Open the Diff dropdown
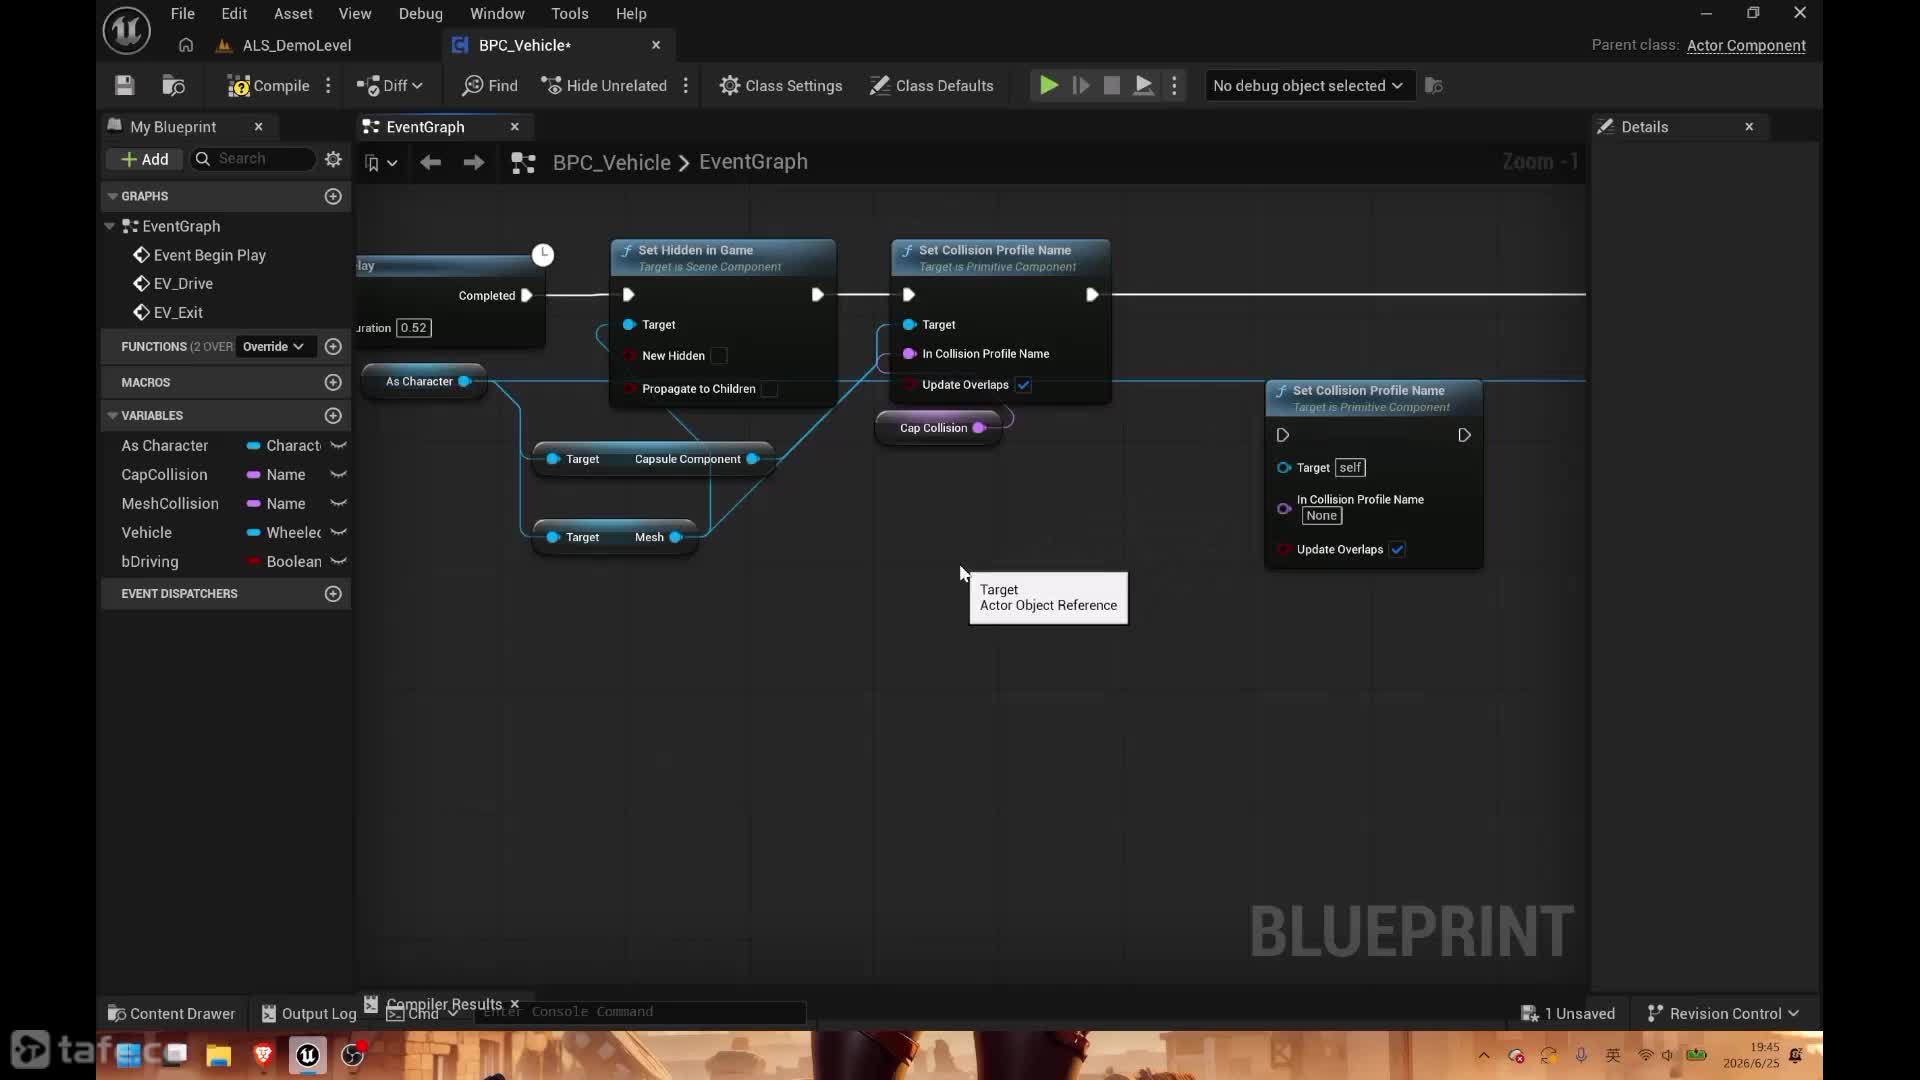The width and height of the screenshot is (1920, 1080). 390,86
